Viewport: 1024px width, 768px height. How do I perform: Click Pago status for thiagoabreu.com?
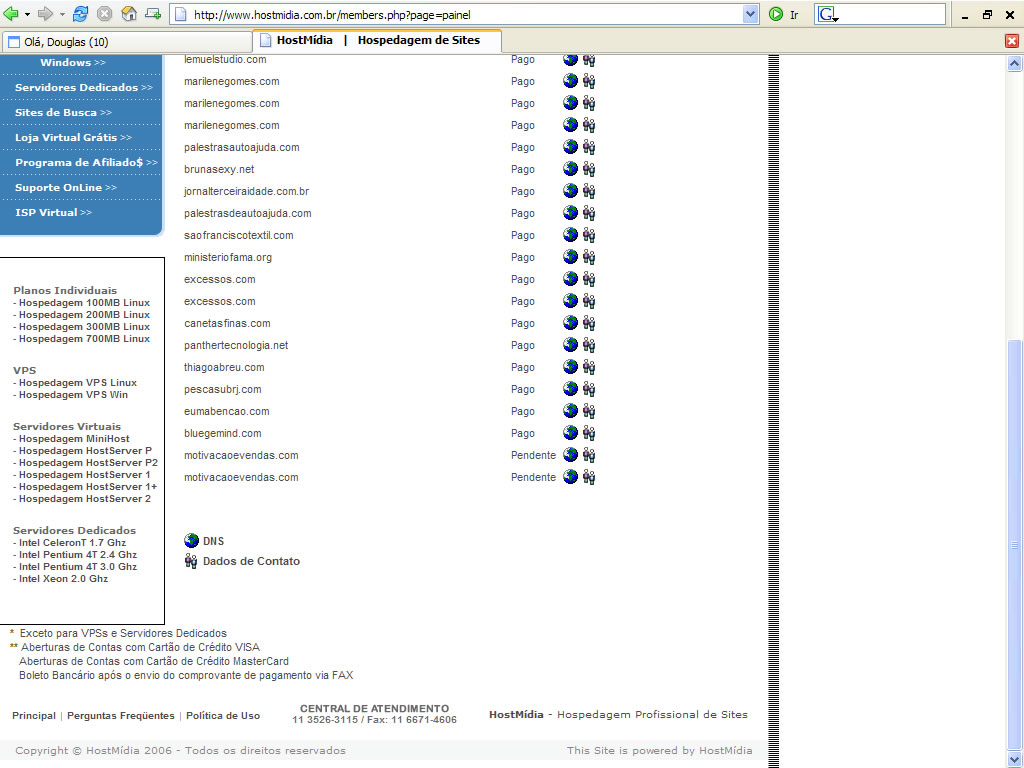click(522, 368)
